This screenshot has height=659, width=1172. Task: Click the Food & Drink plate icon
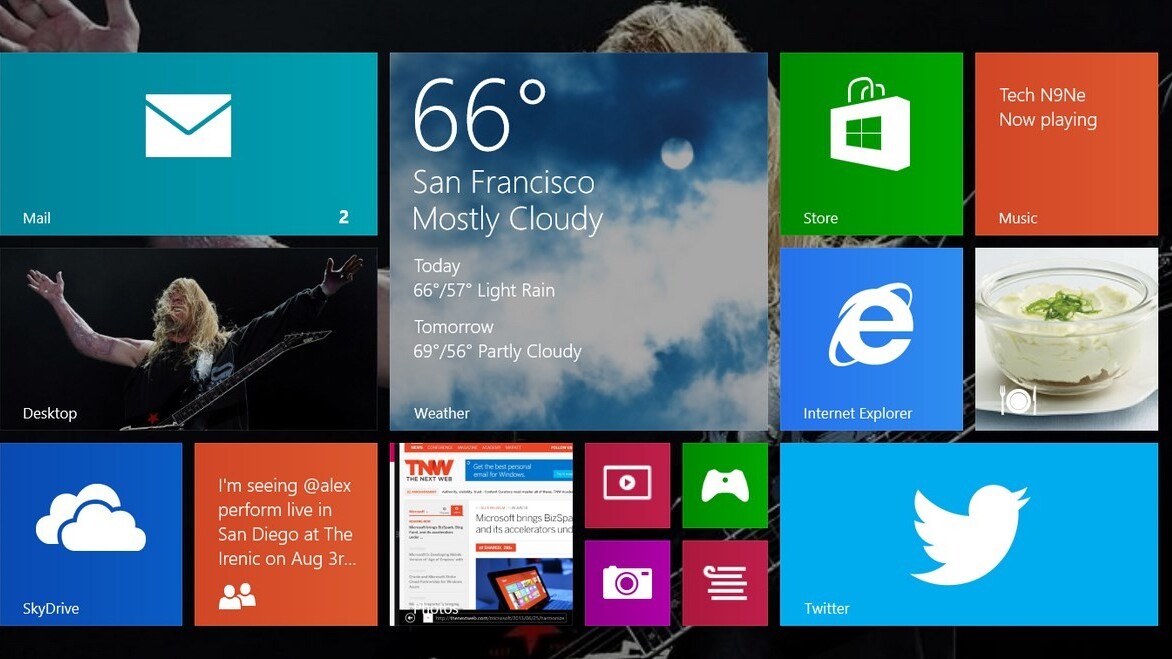(x=1018, y=401)
